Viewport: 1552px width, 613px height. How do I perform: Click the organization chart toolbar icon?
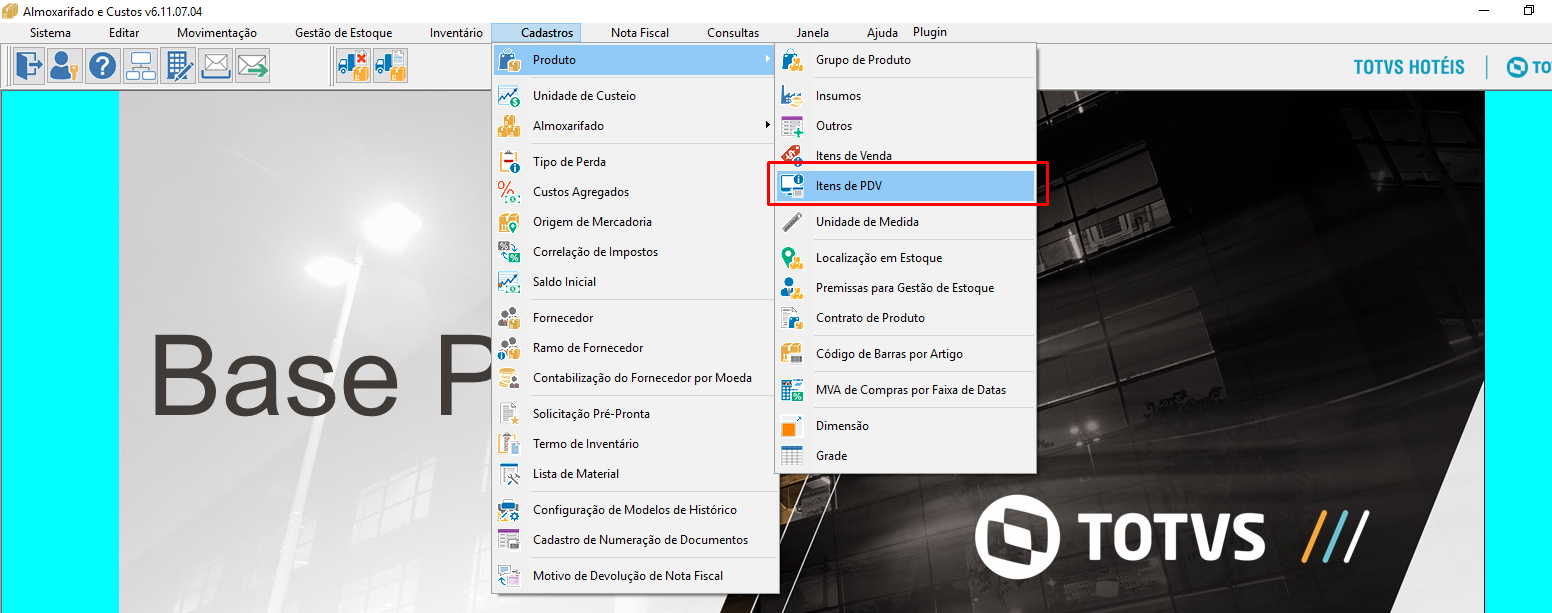click(x=141, y=67)
